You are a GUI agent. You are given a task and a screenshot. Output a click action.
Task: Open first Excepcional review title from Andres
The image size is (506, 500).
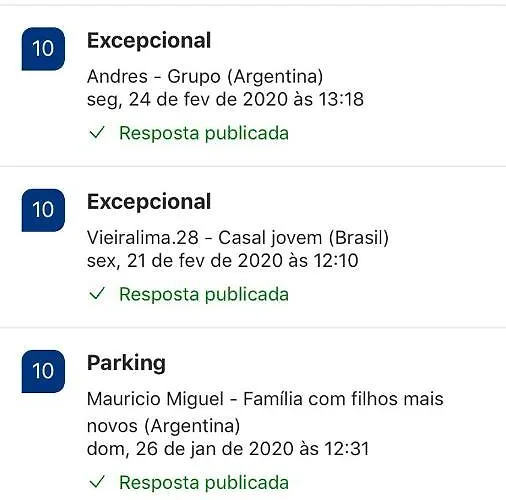coord(149,41)
